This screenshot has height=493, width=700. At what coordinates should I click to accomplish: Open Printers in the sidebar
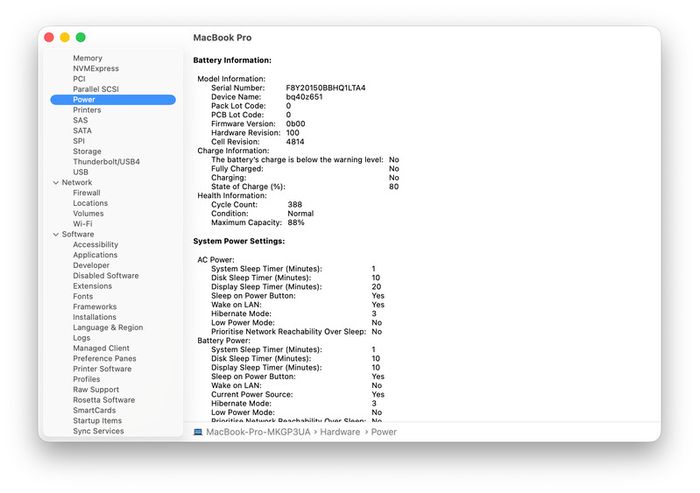[87, 110]
